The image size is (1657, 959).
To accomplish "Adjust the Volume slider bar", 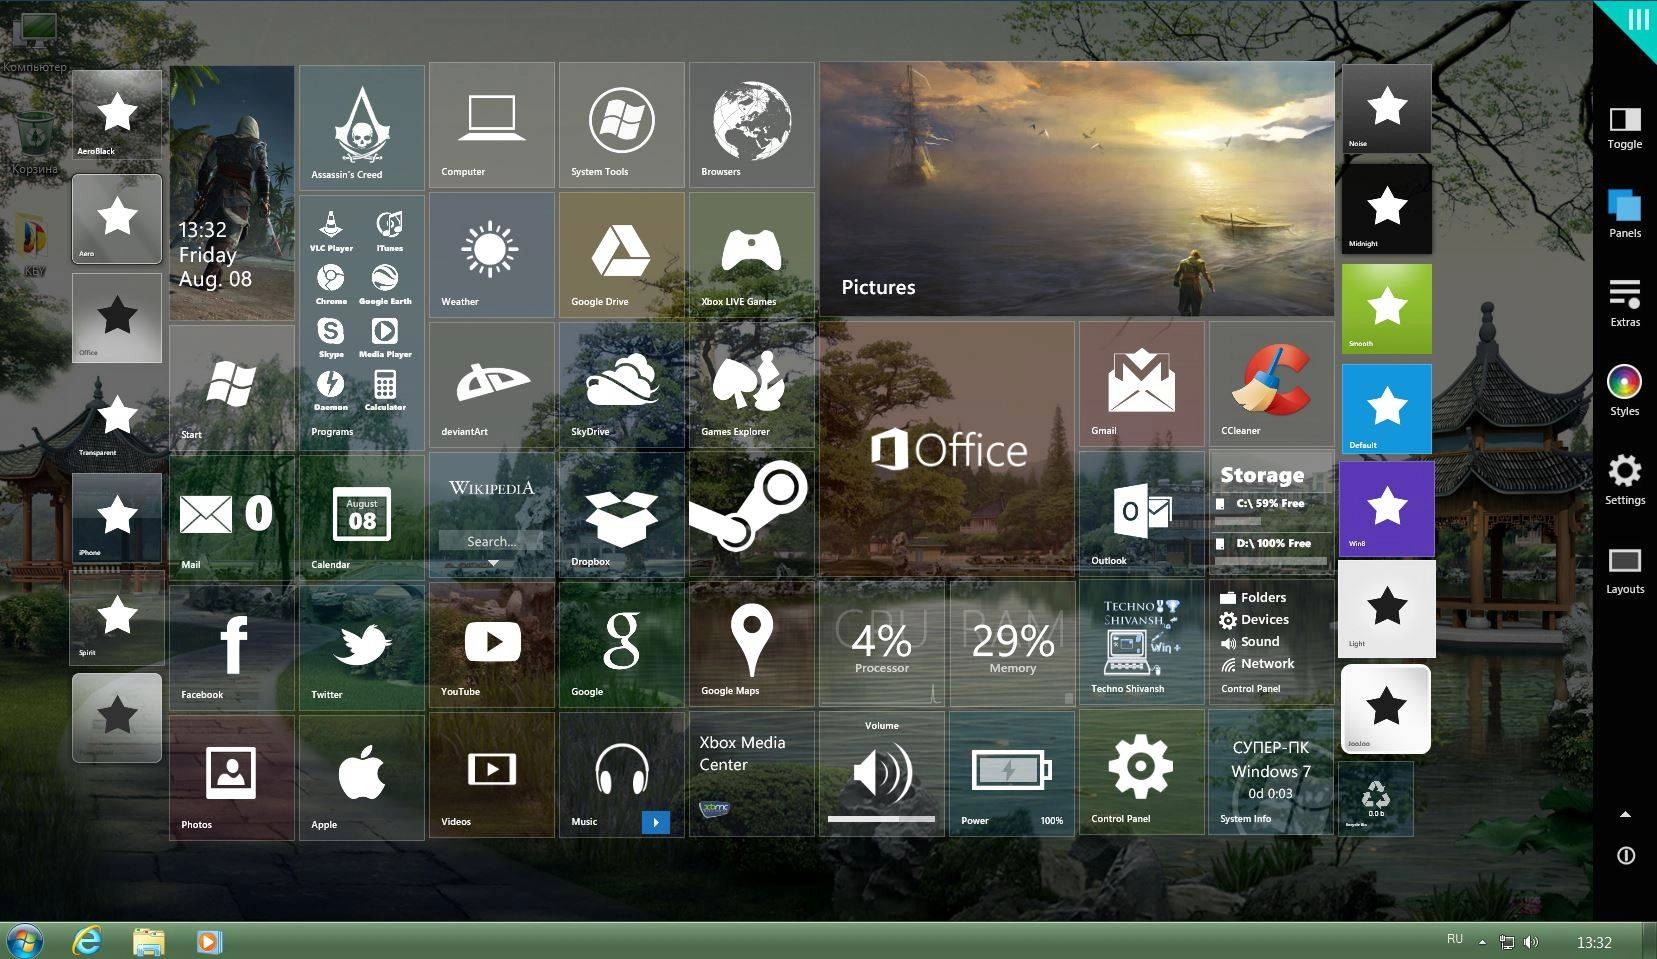I will click(881, 819).
